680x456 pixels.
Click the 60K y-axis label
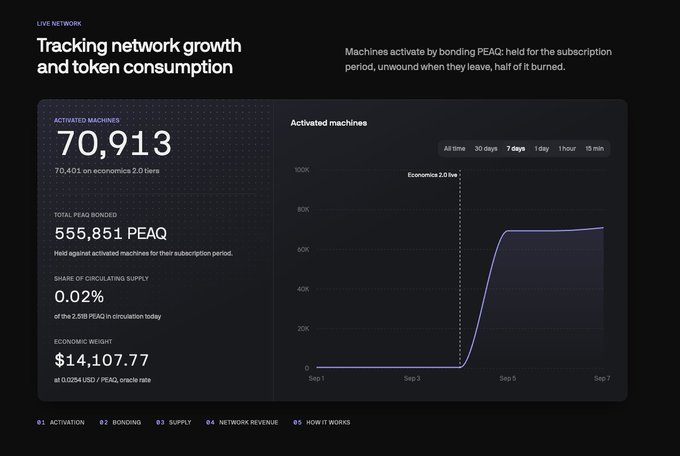pyautogui.click(x=303, y=249)
